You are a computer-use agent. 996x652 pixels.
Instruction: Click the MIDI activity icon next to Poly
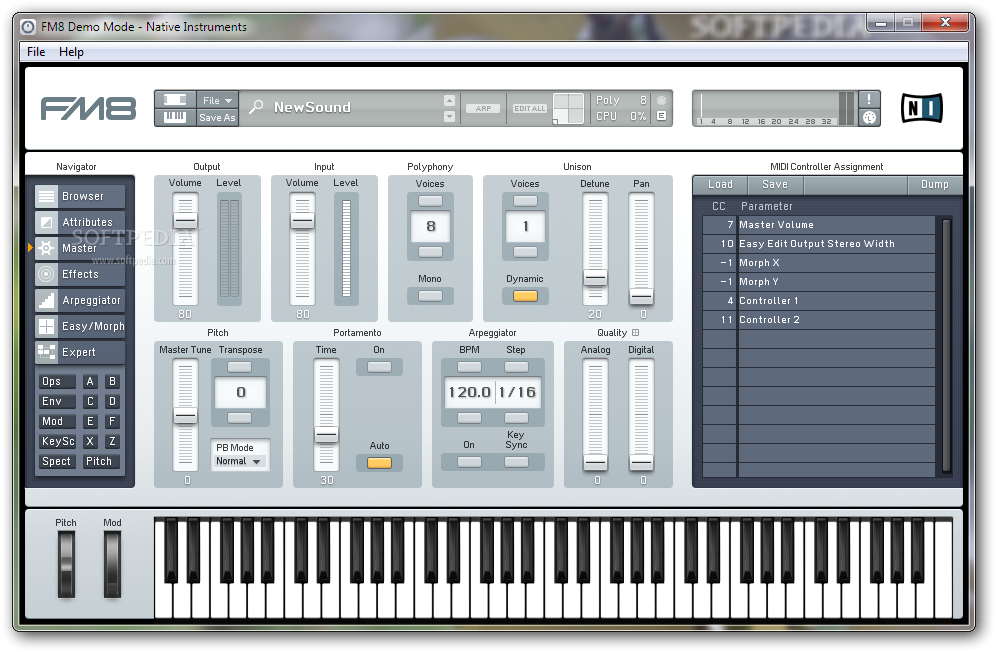tap(661, 100)
